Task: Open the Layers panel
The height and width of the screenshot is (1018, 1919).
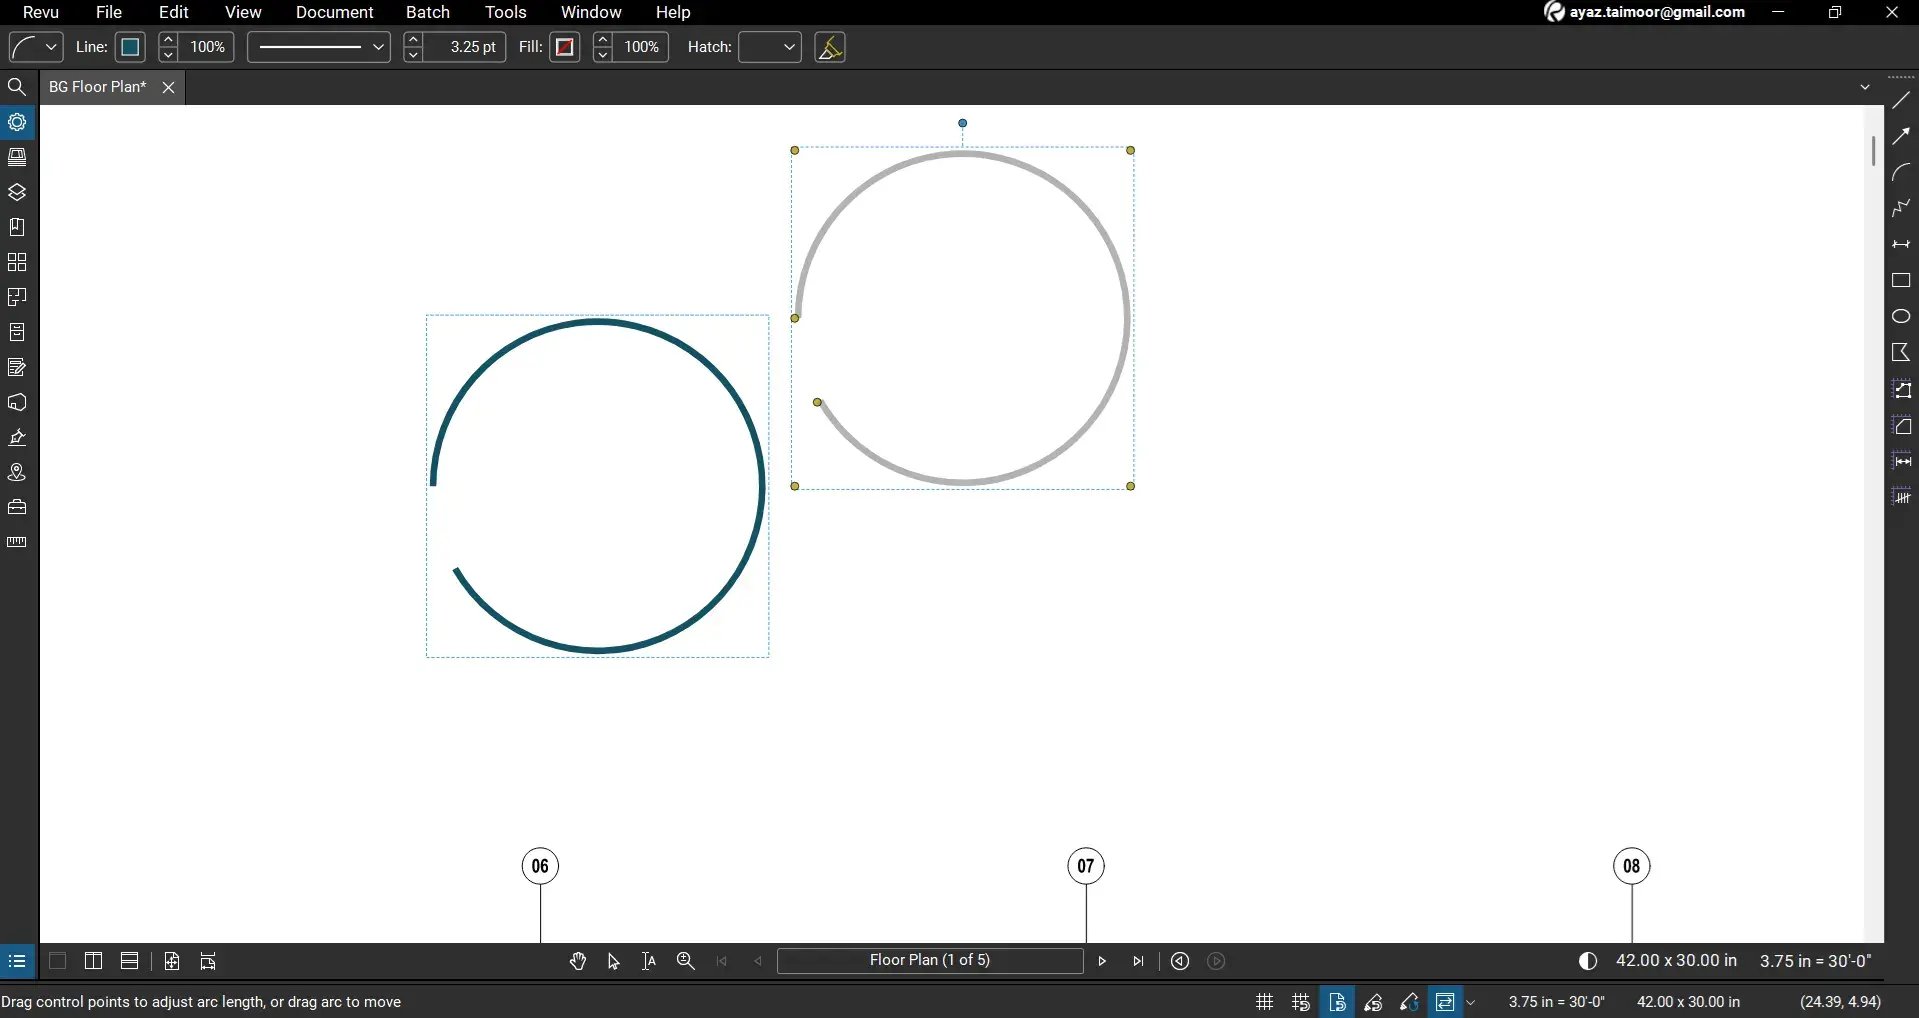Action: (x=17, y=192)
